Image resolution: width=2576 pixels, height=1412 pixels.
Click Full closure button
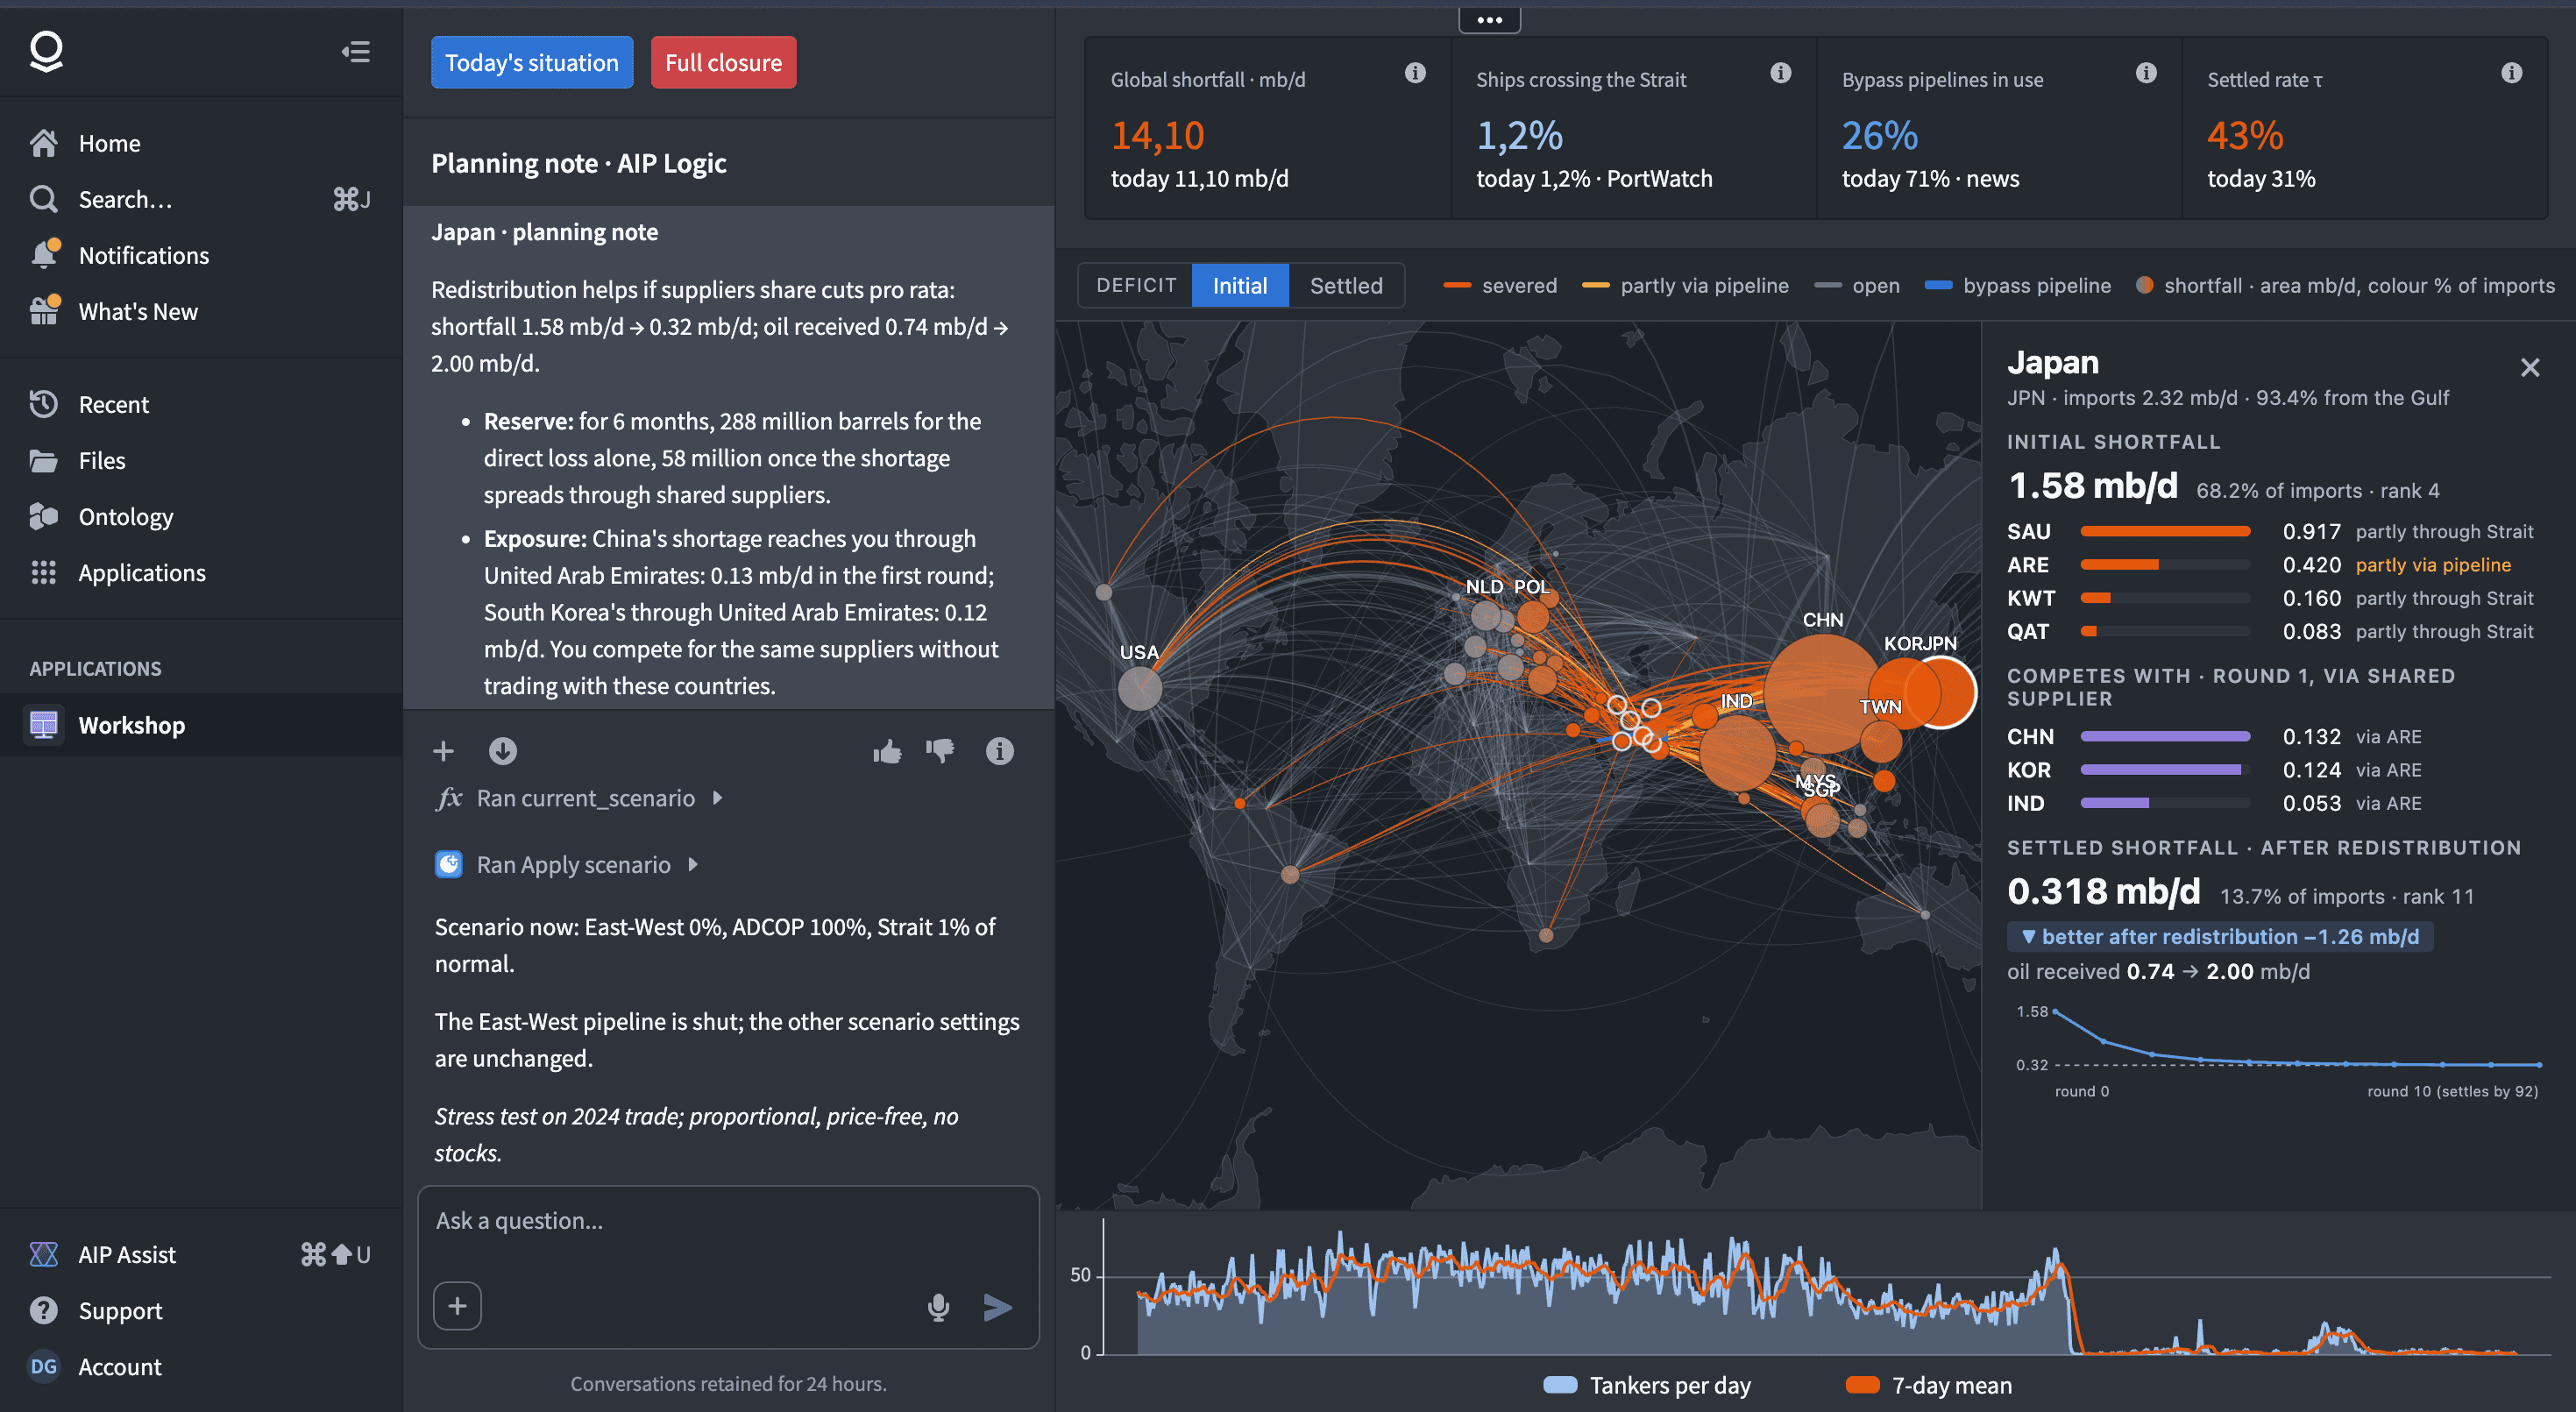(724, 63)
